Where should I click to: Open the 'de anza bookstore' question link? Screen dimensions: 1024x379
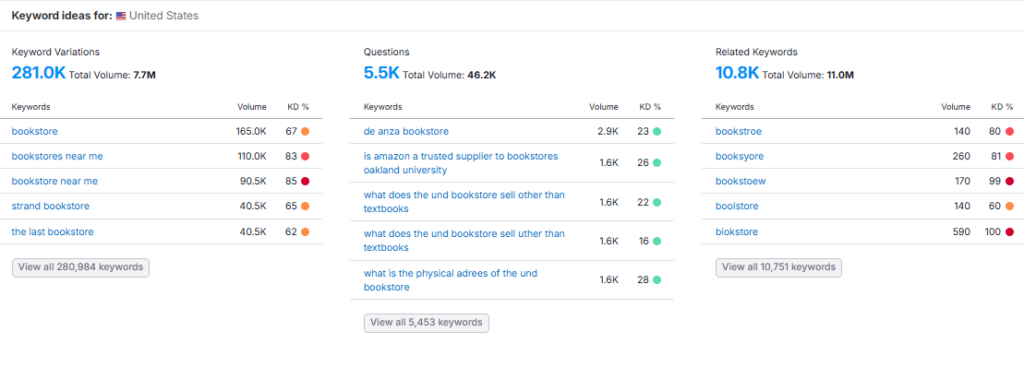click(406, 131)
